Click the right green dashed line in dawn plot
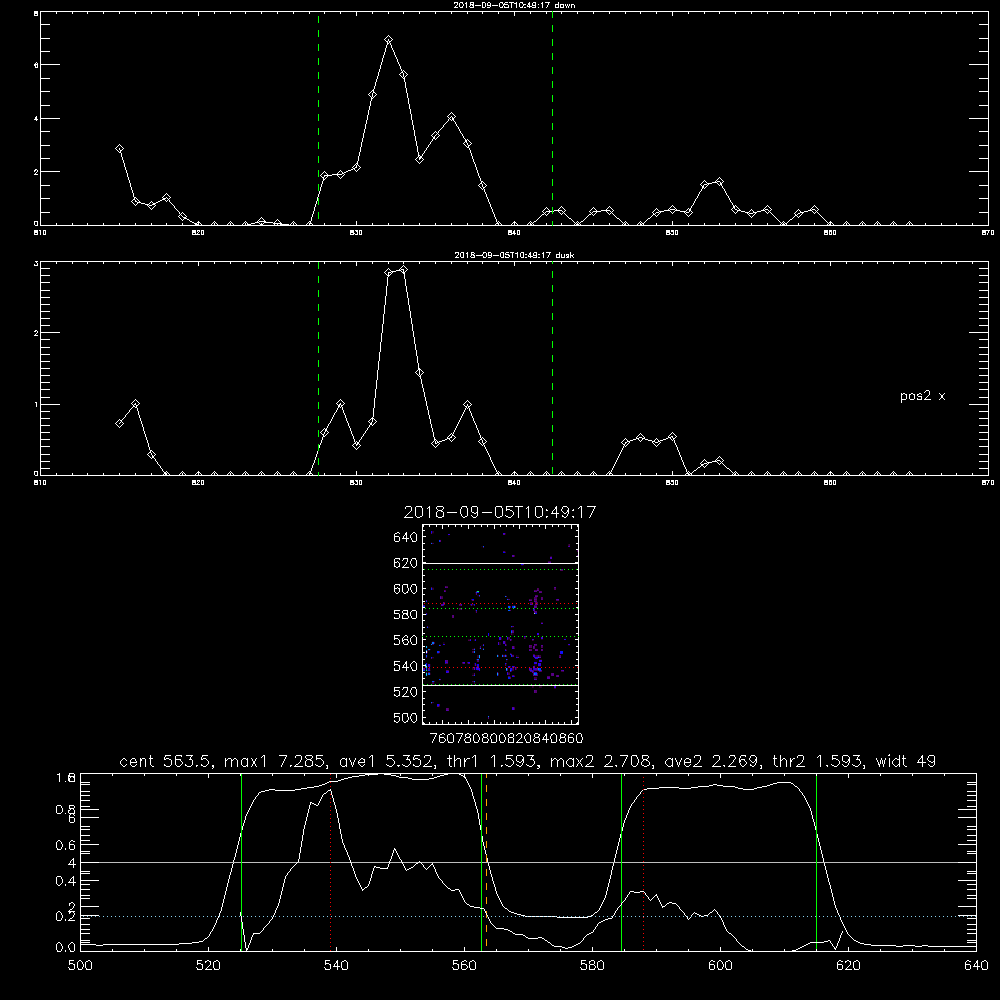 point(552,119)
